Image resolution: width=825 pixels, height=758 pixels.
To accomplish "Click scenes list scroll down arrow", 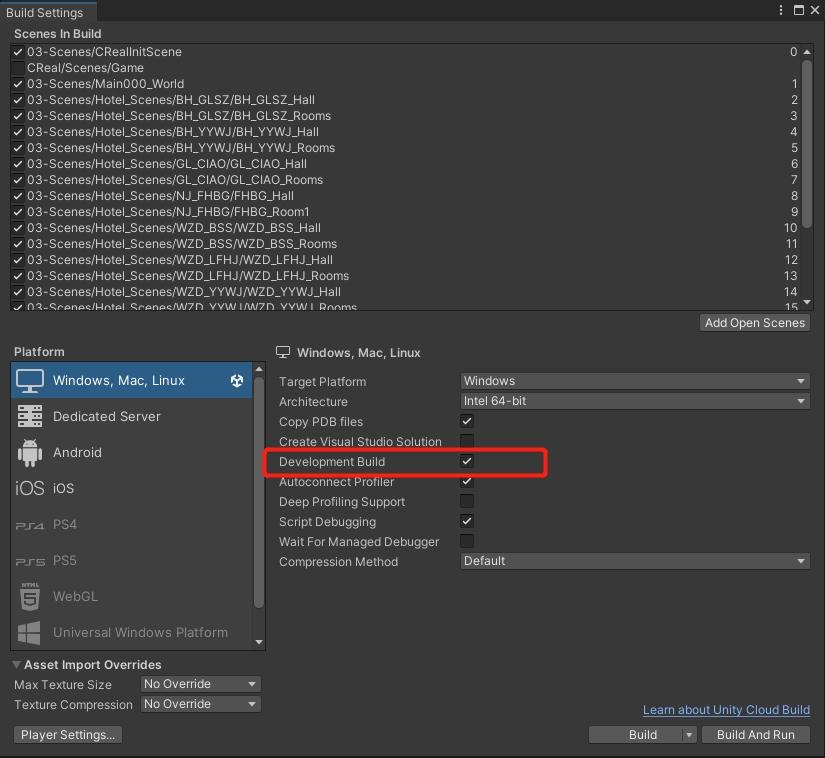I will tap(807, 302).
